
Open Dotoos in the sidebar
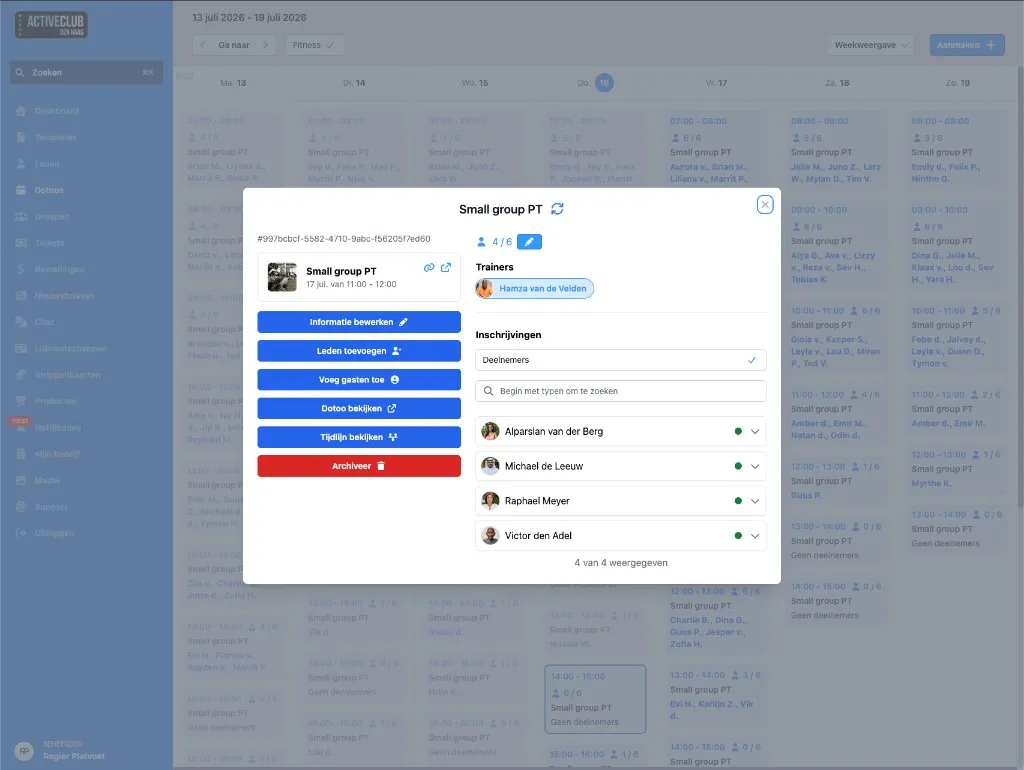point(49,190)
